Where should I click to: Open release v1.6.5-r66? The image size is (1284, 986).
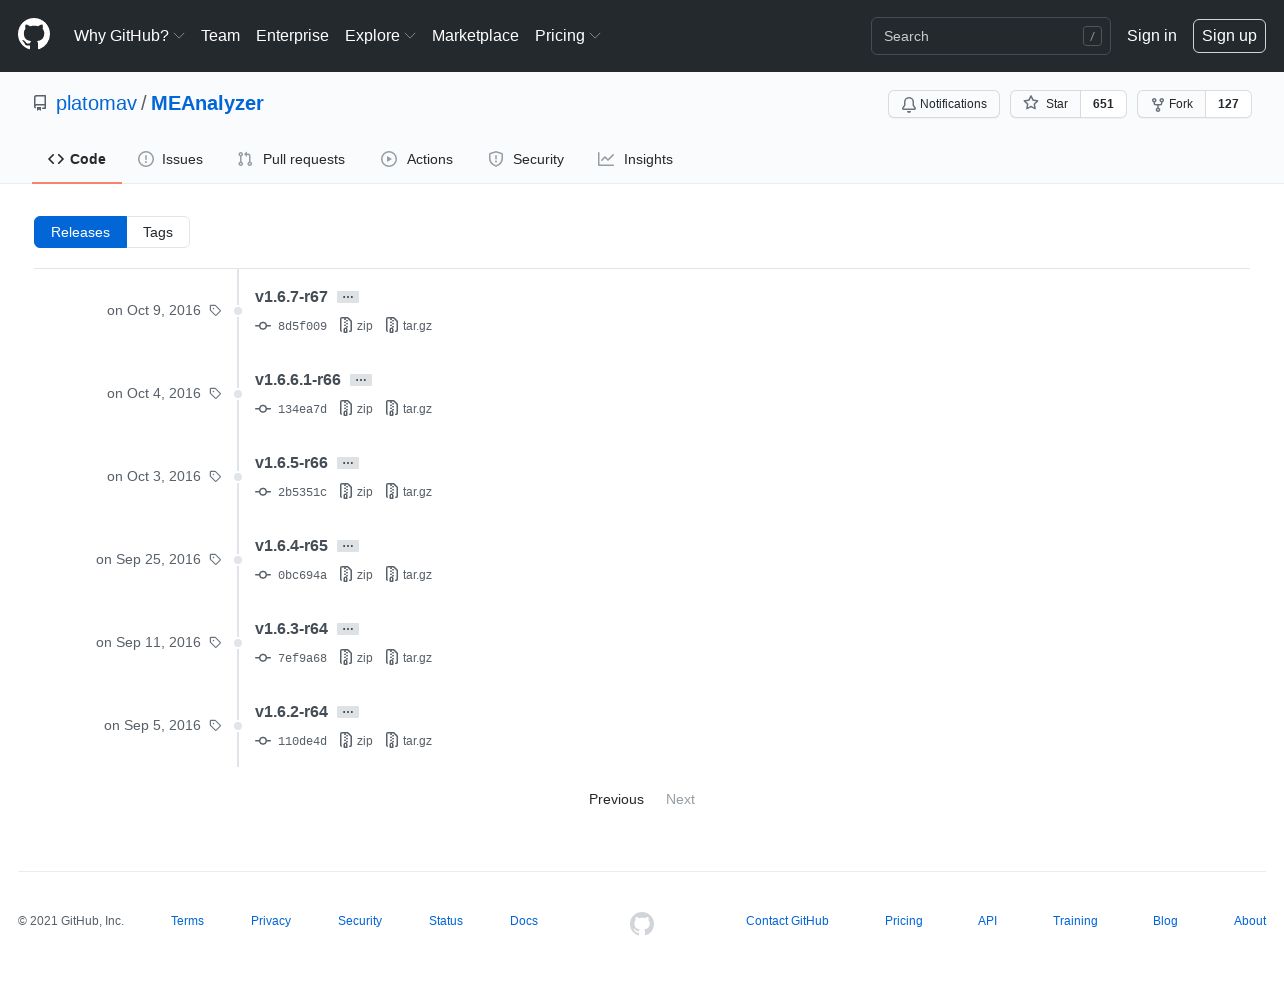pos(291,463)
